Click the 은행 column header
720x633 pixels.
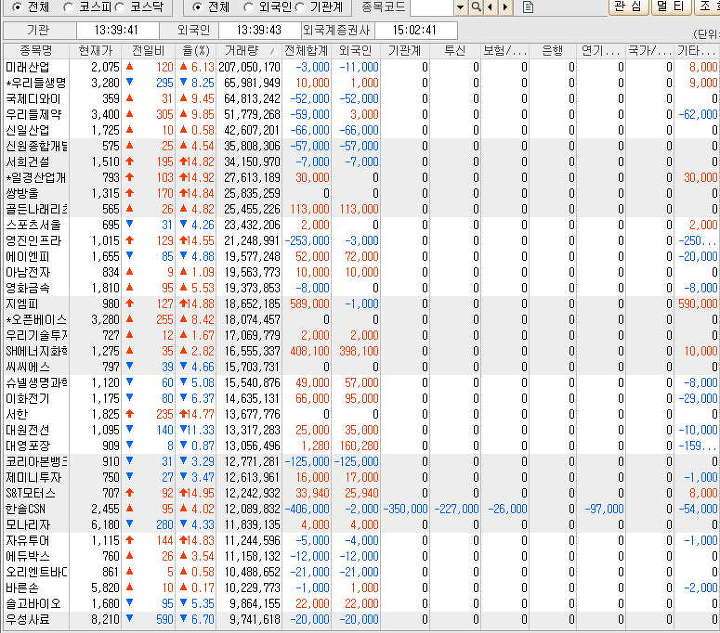pos(552,50)
